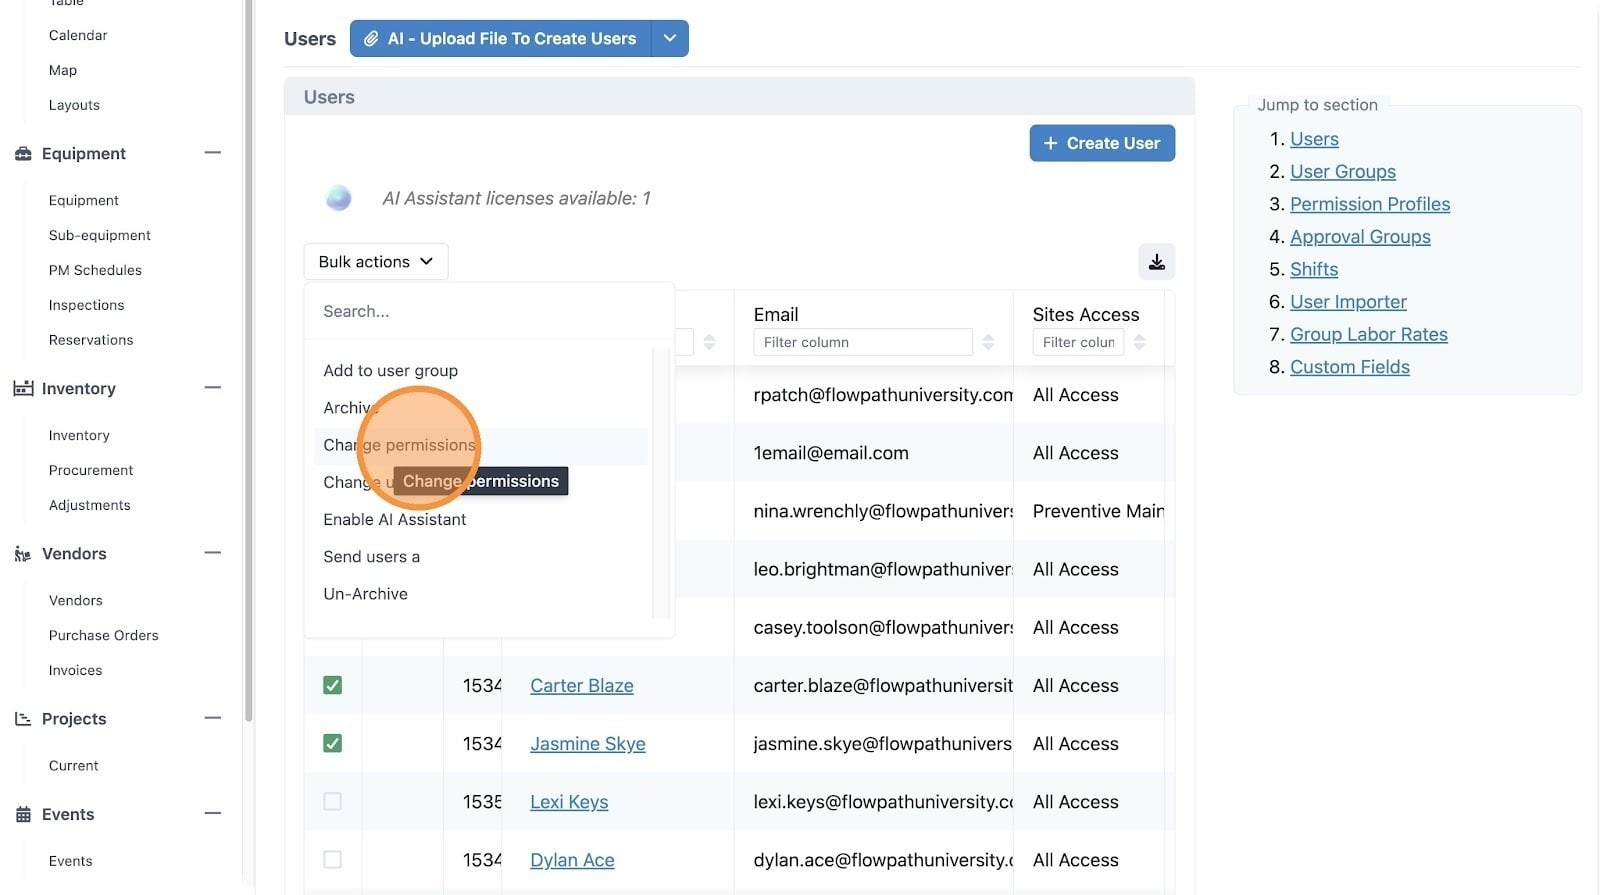Image resolution: width=1600 pixels, height=895 pixels.
Task: Click the Equipment briefcase icon in sidebar
Action: click(x=23, y=154)
